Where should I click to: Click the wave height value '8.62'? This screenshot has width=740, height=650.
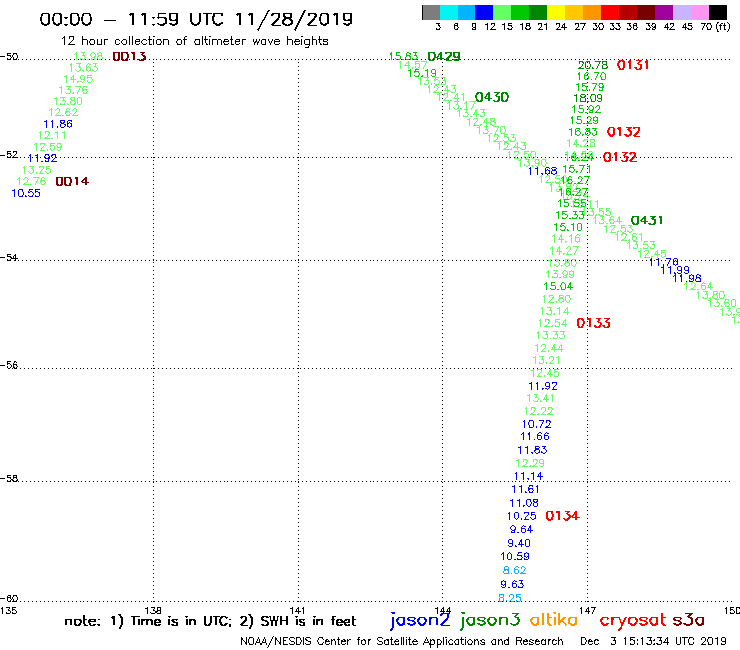pyautogui.click(x=514, y=570)
